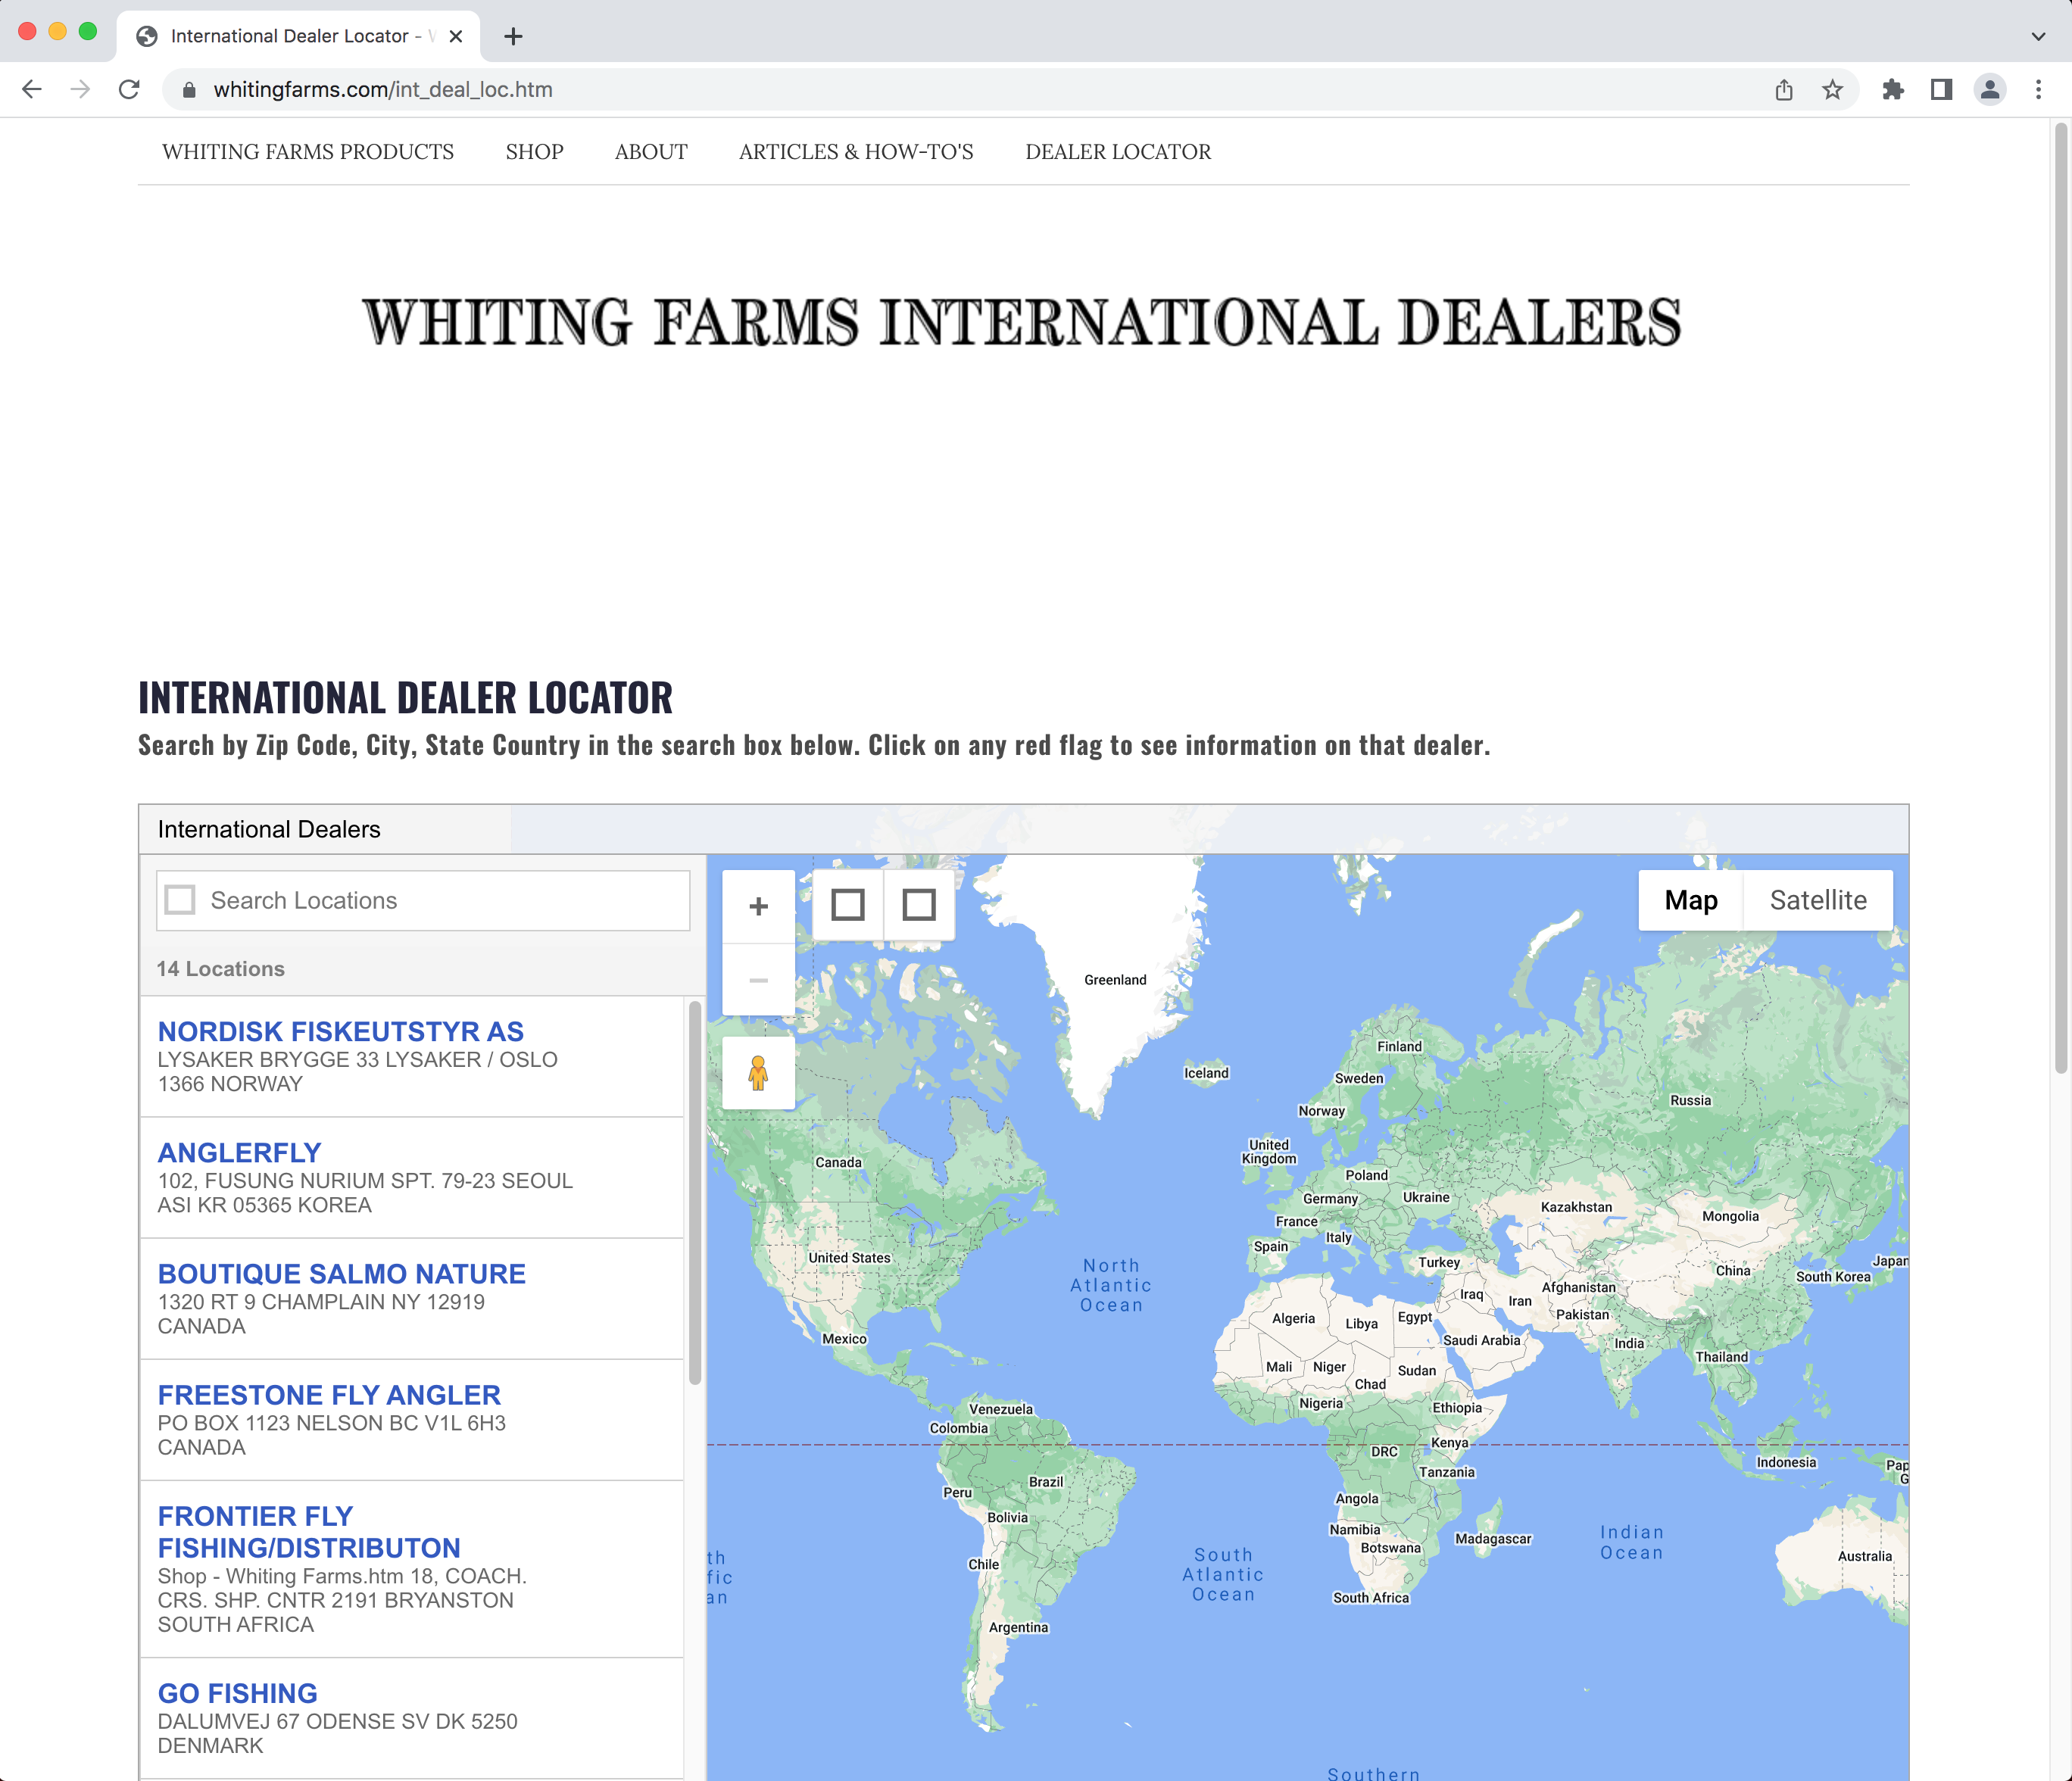
Task: Click the Street View pegman icon
Action: [x=759, y=1073]
